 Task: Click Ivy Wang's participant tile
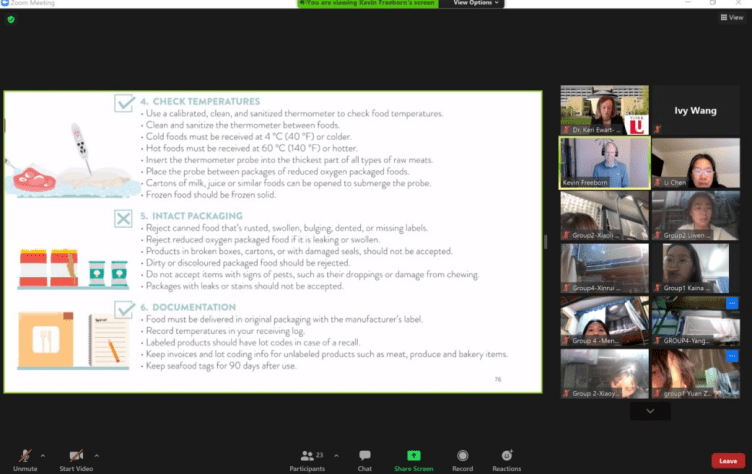[696, 110]
